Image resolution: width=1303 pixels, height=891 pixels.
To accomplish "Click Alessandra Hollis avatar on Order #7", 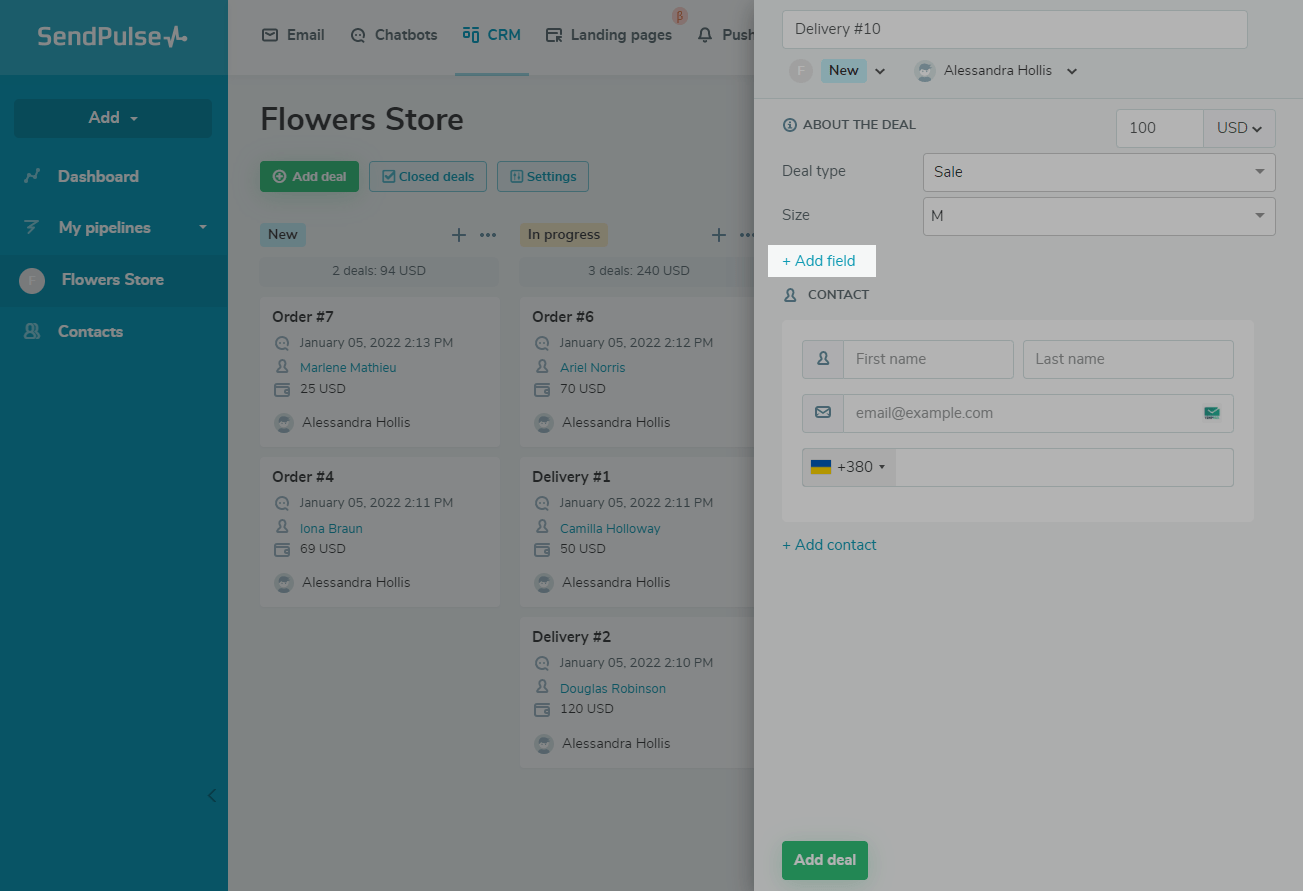I will [284, 422].
